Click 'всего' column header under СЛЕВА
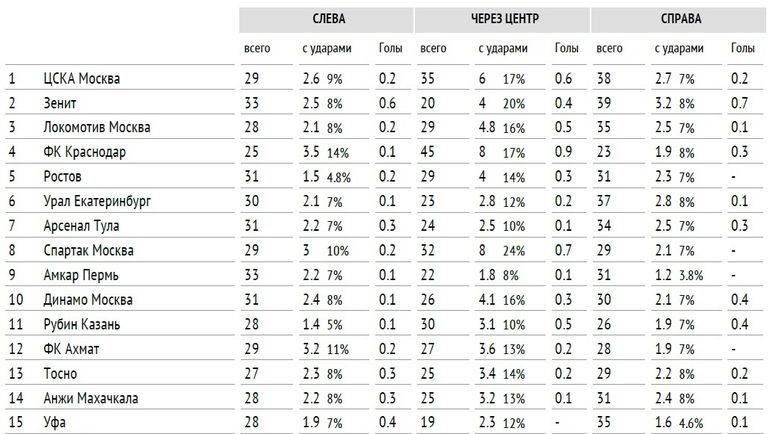The width and height of the screenshot is (770, 434). click(257, 47)
